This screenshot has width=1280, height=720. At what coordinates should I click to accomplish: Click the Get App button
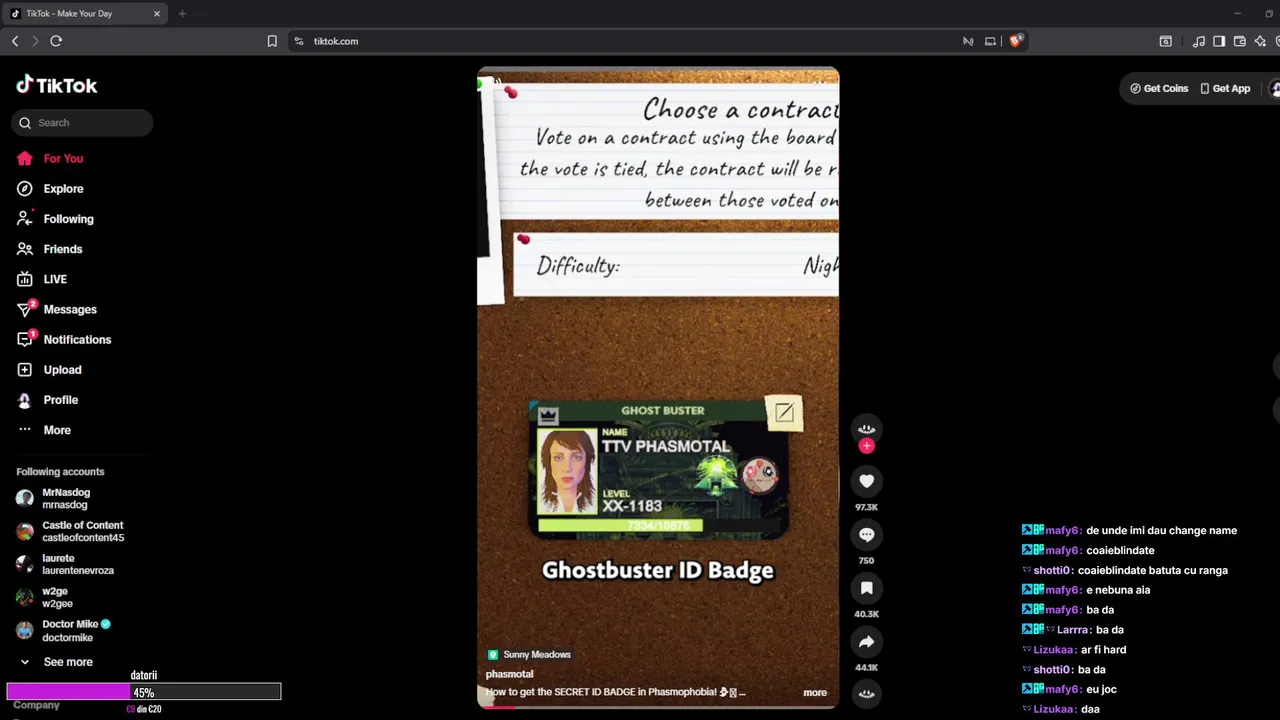pyautogui.click(x=1225, y=88)
